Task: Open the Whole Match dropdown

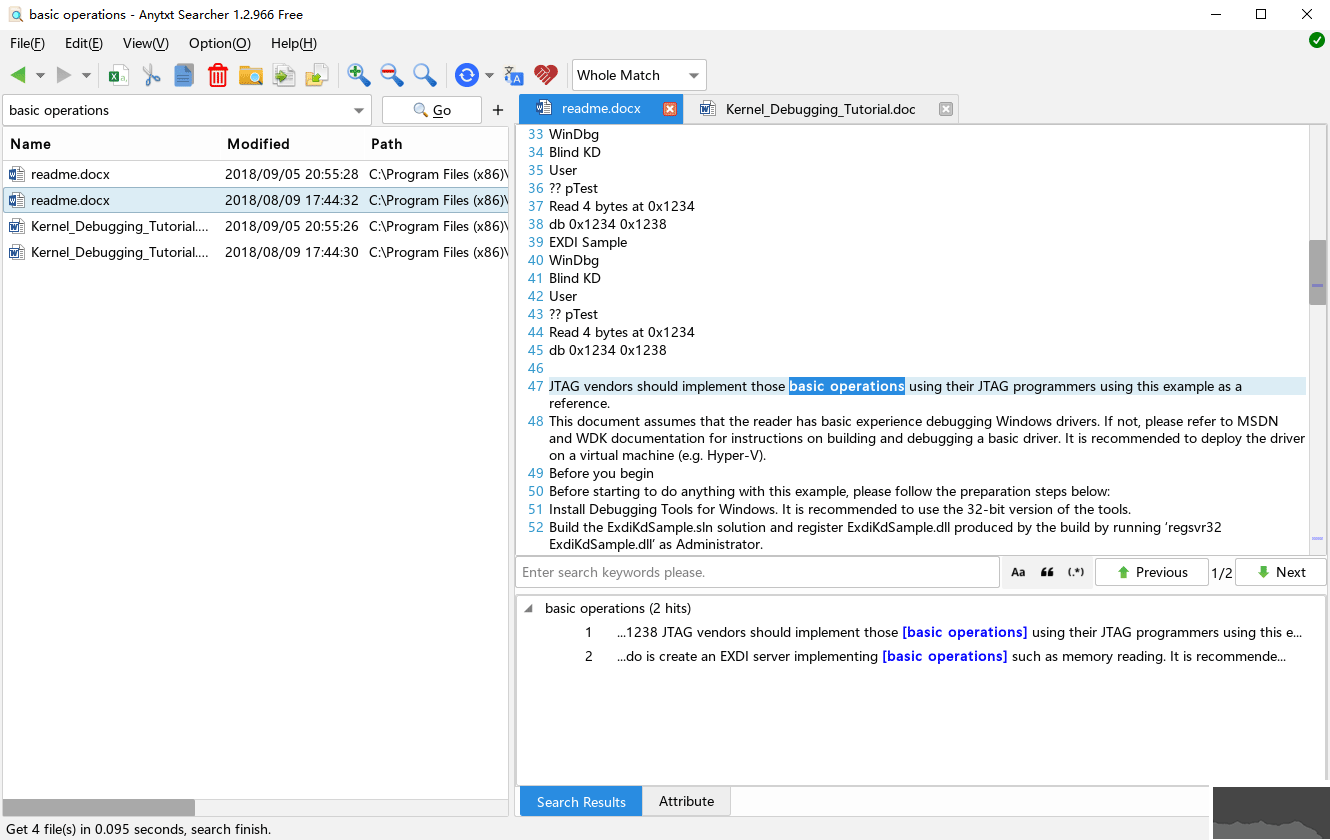Action: coord(638,74)
